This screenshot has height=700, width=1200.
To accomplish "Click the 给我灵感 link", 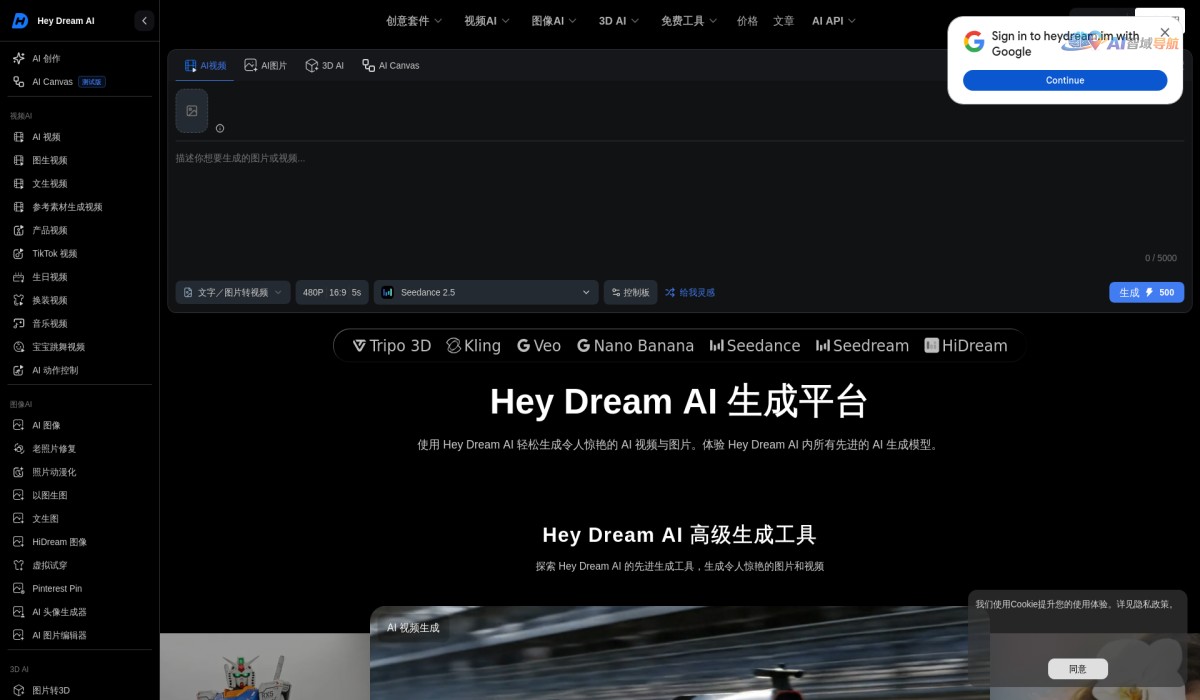I will coord(690,293).
